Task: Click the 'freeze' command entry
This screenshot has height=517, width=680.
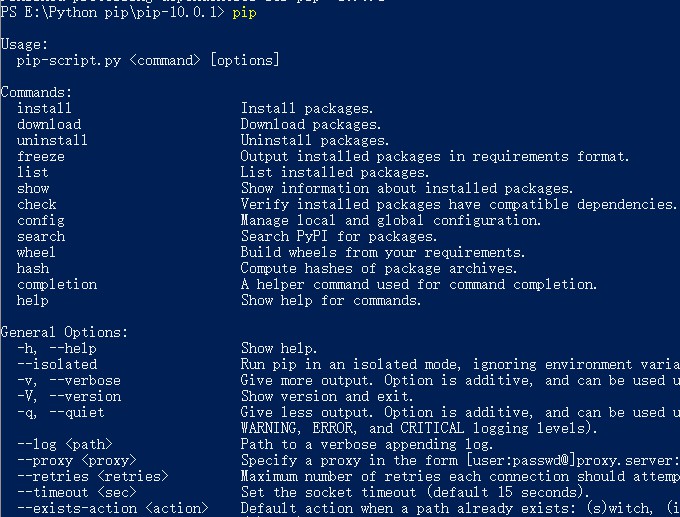Action: pyautogui.click(x=40, y=156)
